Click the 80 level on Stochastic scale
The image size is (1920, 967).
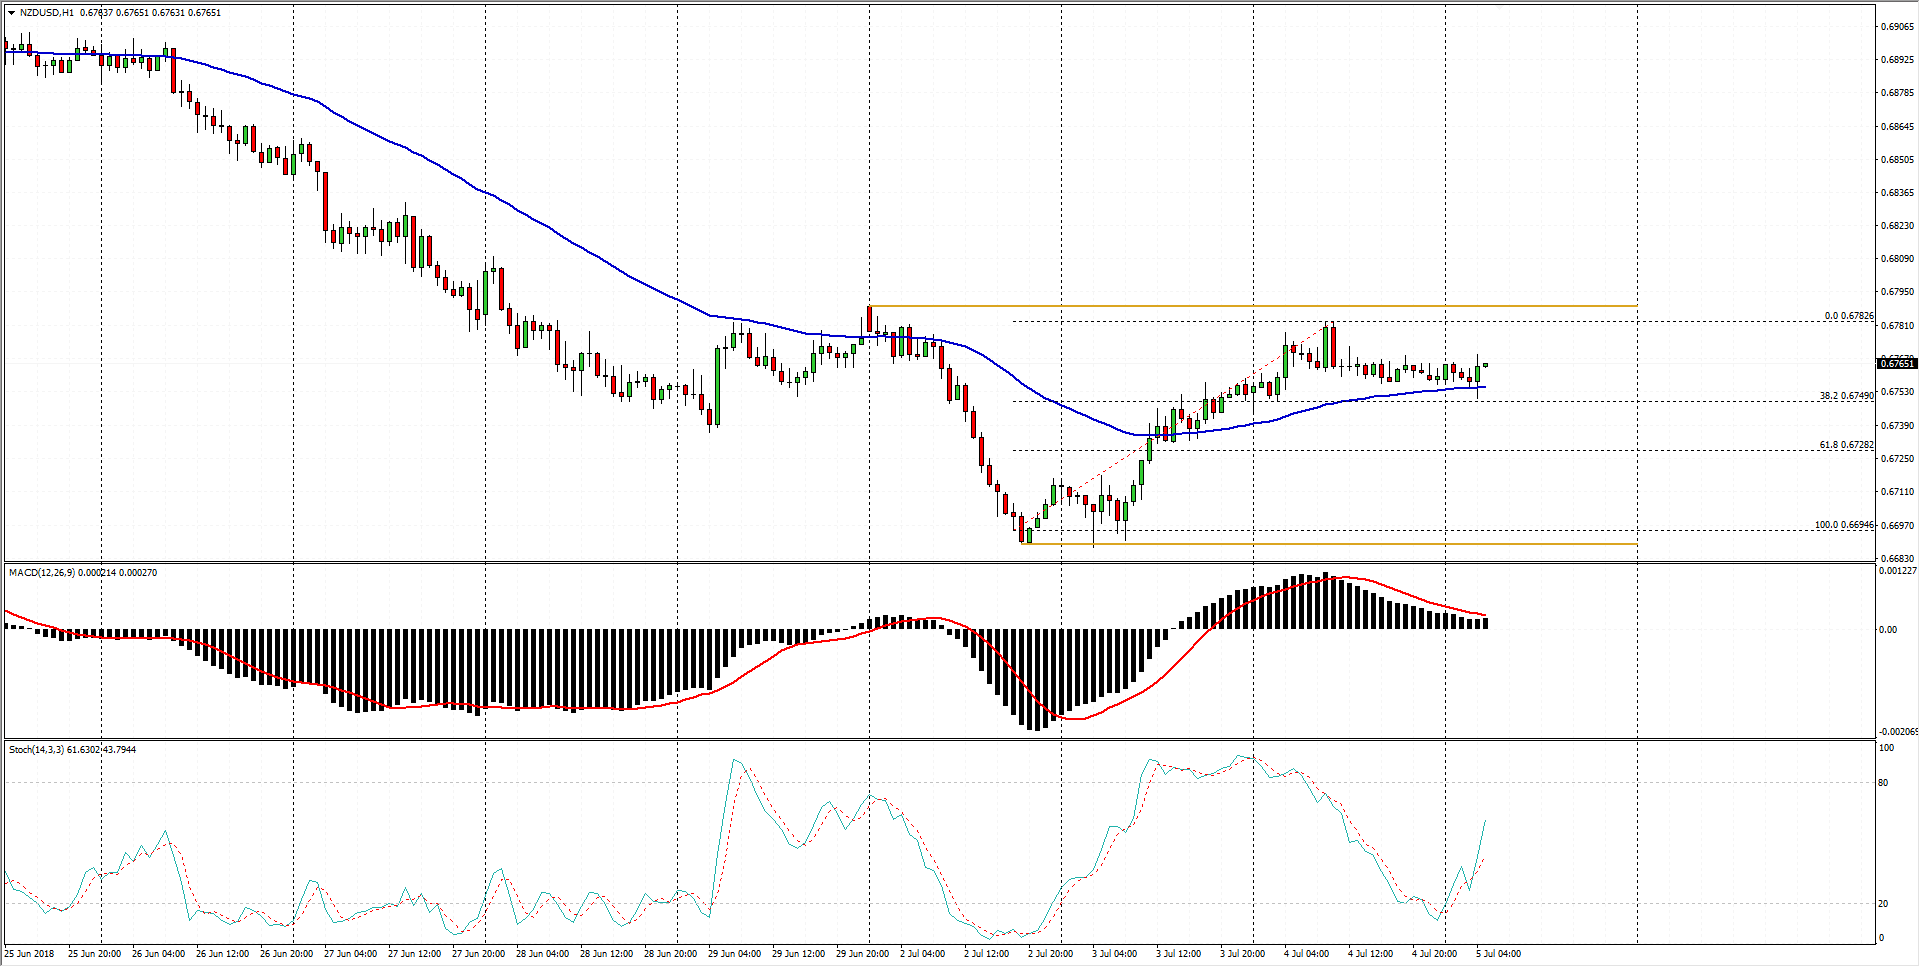tap(1884, 783)
